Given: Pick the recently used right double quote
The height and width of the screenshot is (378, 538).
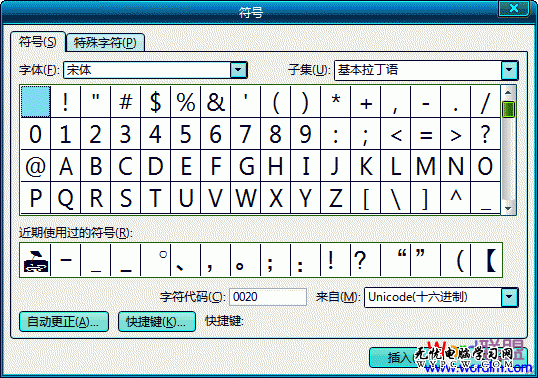Looking at the screenshot, I should pyautogui.click(x=425, y=260).
